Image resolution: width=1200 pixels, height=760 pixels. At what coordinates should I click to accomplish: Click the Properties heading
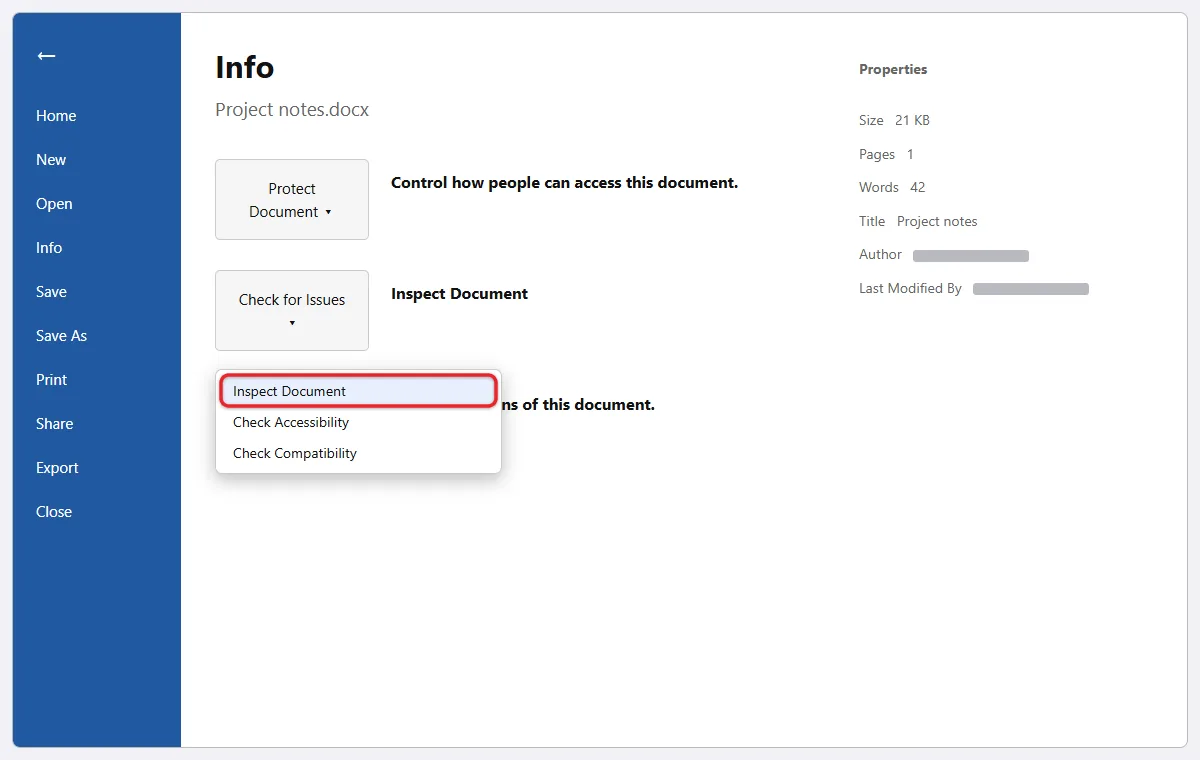click(893, 70)
